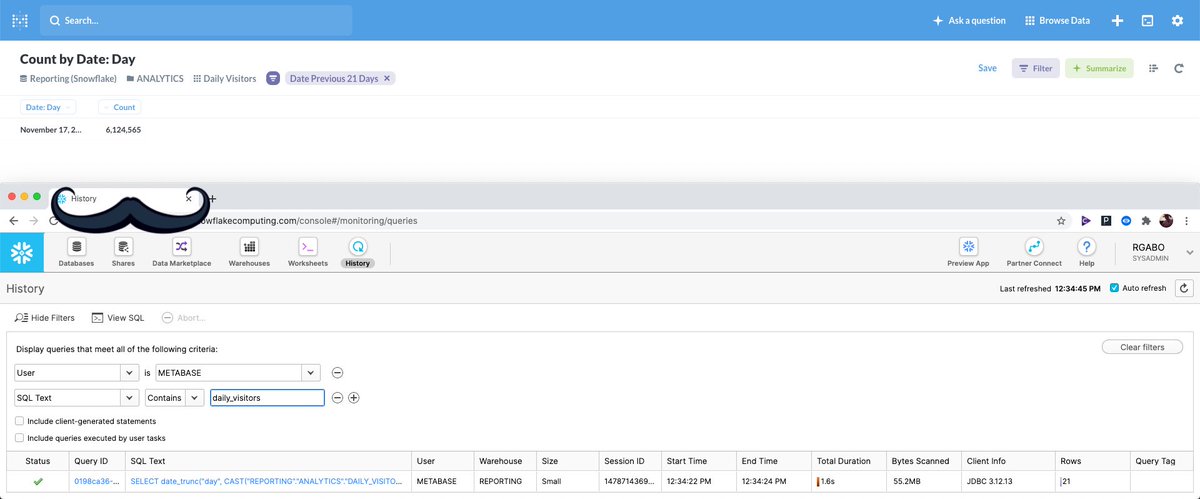Click Clear filters button
1200x499 pixels.
tap(1142, 347)
